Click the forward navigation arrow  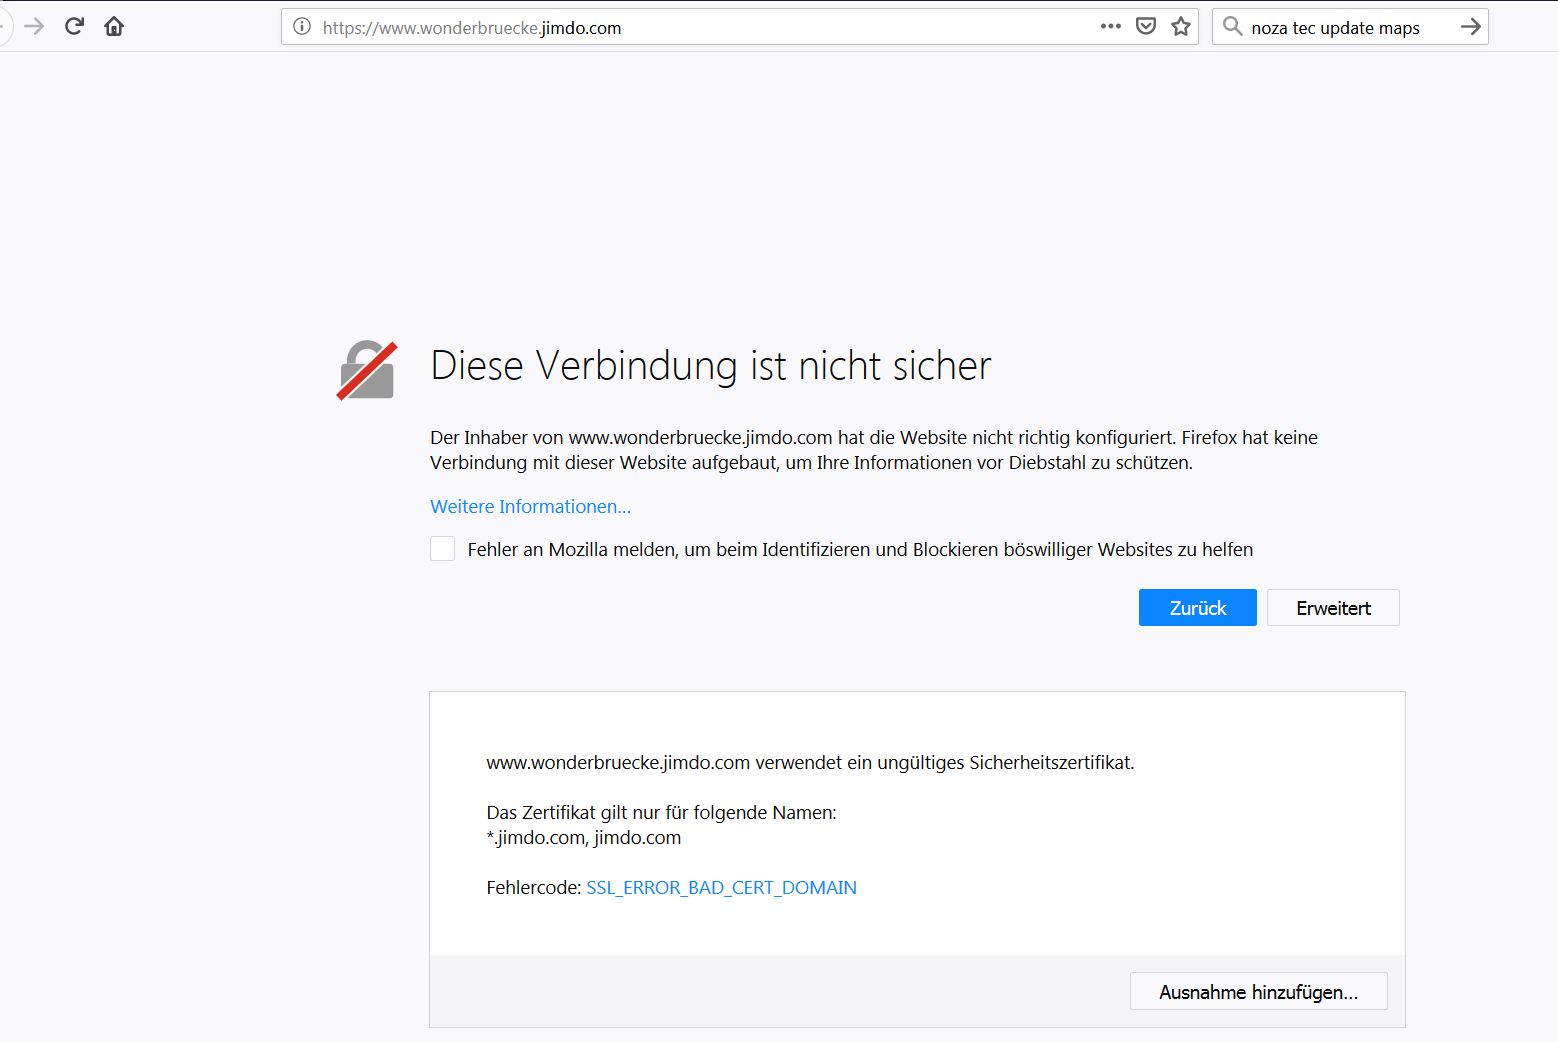[x=34, y=26]
